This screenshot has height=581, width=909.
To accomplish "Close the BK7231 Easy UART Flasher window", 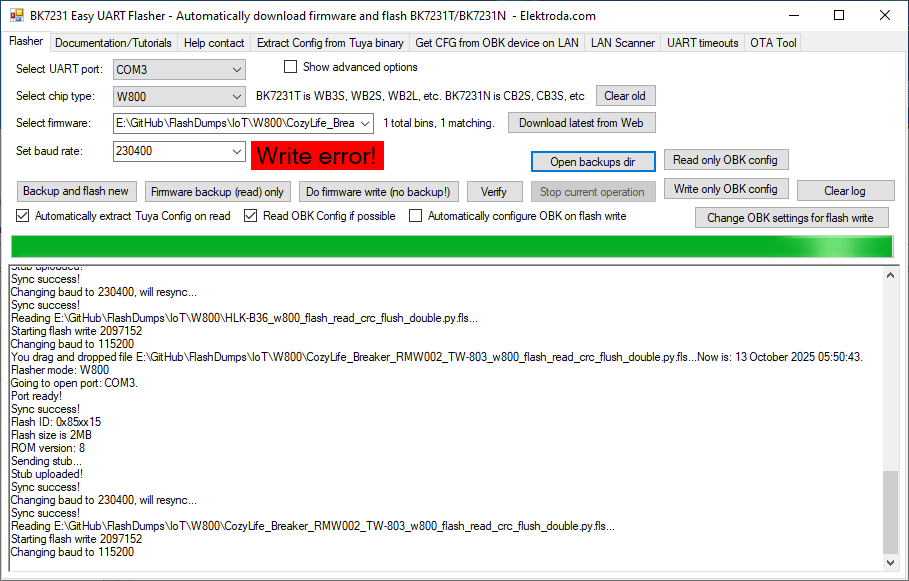I will (x=885, y=16).
